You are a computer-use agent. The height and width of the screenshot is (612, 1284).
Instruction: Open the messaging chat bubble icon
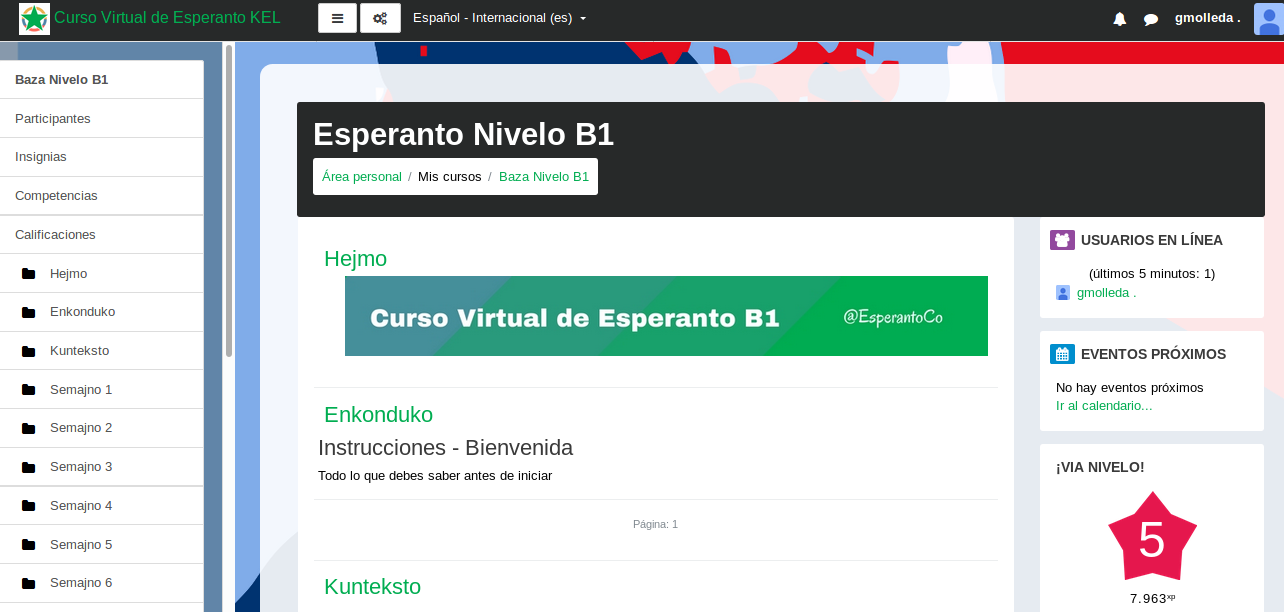pyautogui.click(x=1151, y=18)
